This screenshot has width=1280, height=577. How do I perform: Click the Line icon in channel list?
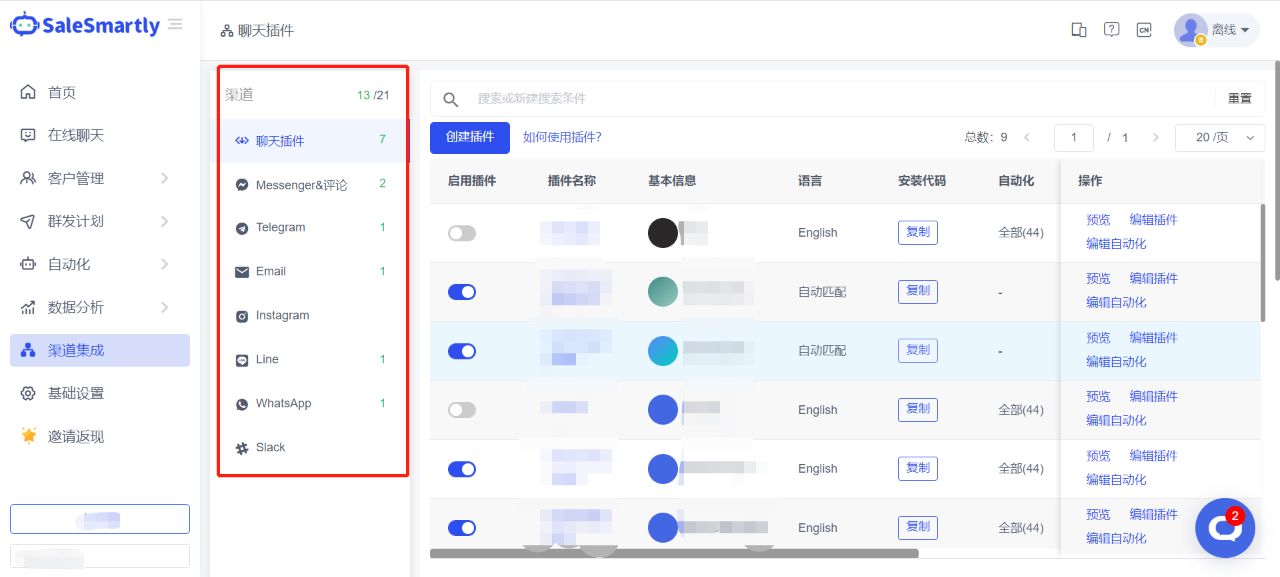pos(242,360)
